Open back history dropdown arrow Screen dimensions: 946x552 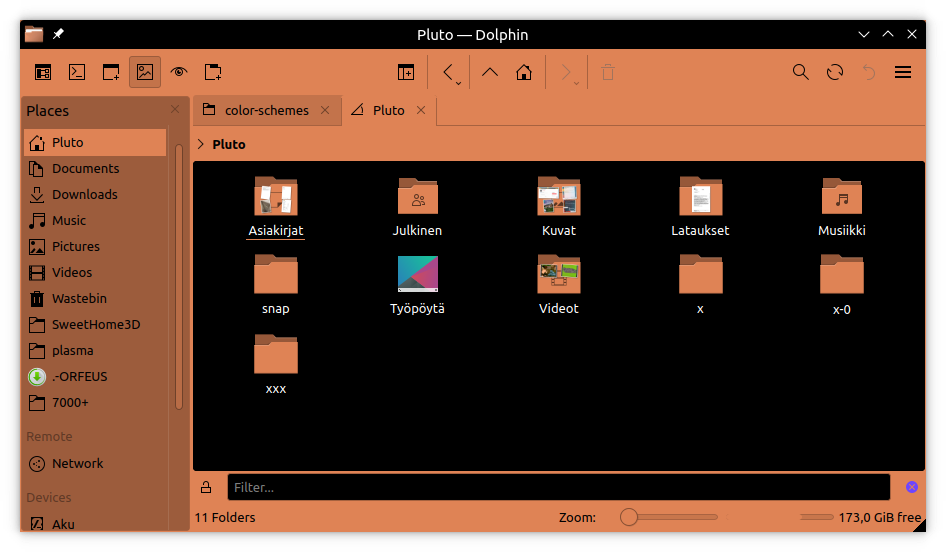click(459, 83)
